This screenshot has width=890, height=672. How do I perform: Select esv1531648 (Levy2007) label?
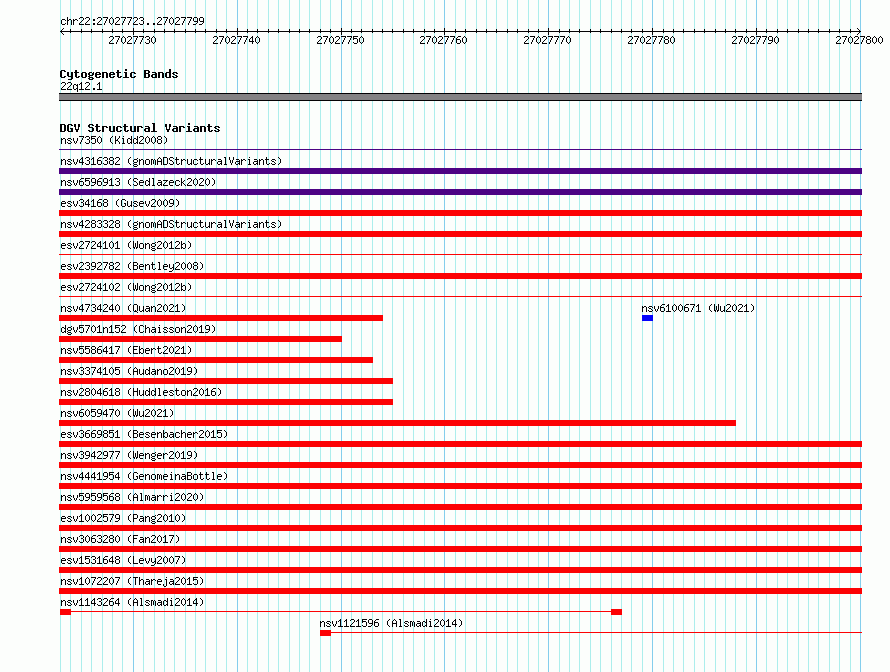tap(123, 560)
